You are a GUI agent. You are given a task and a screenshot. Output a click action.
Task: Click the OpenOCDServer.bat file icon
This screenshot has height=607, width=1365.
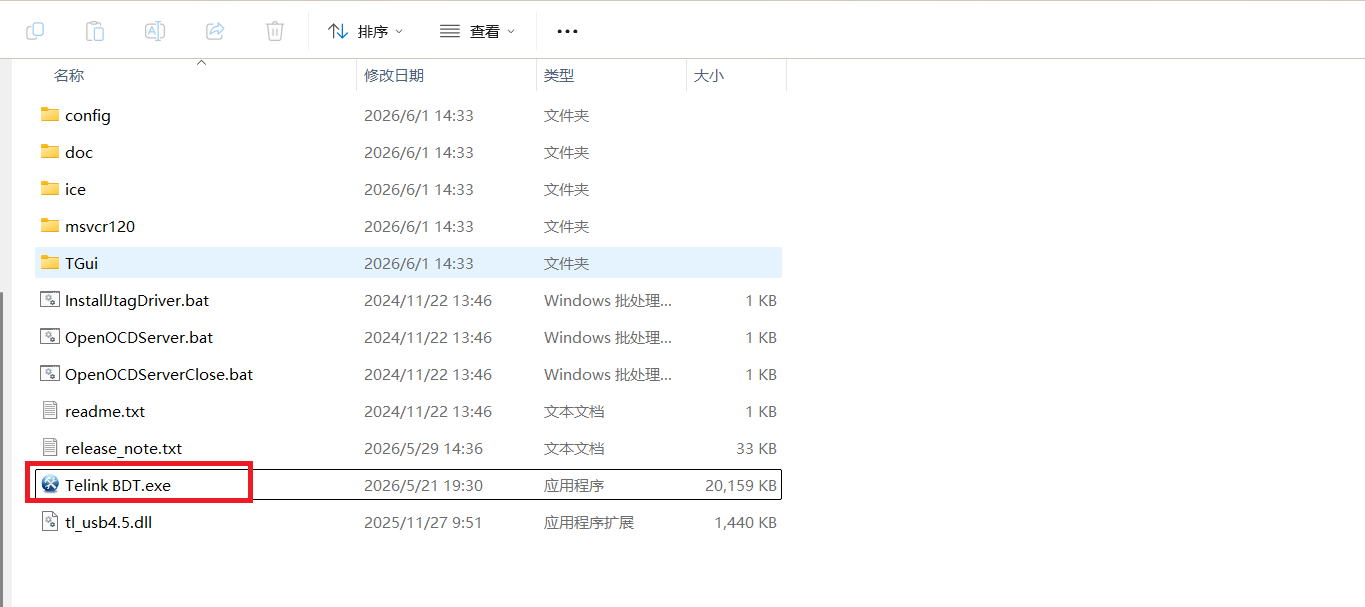coord(50,337)
